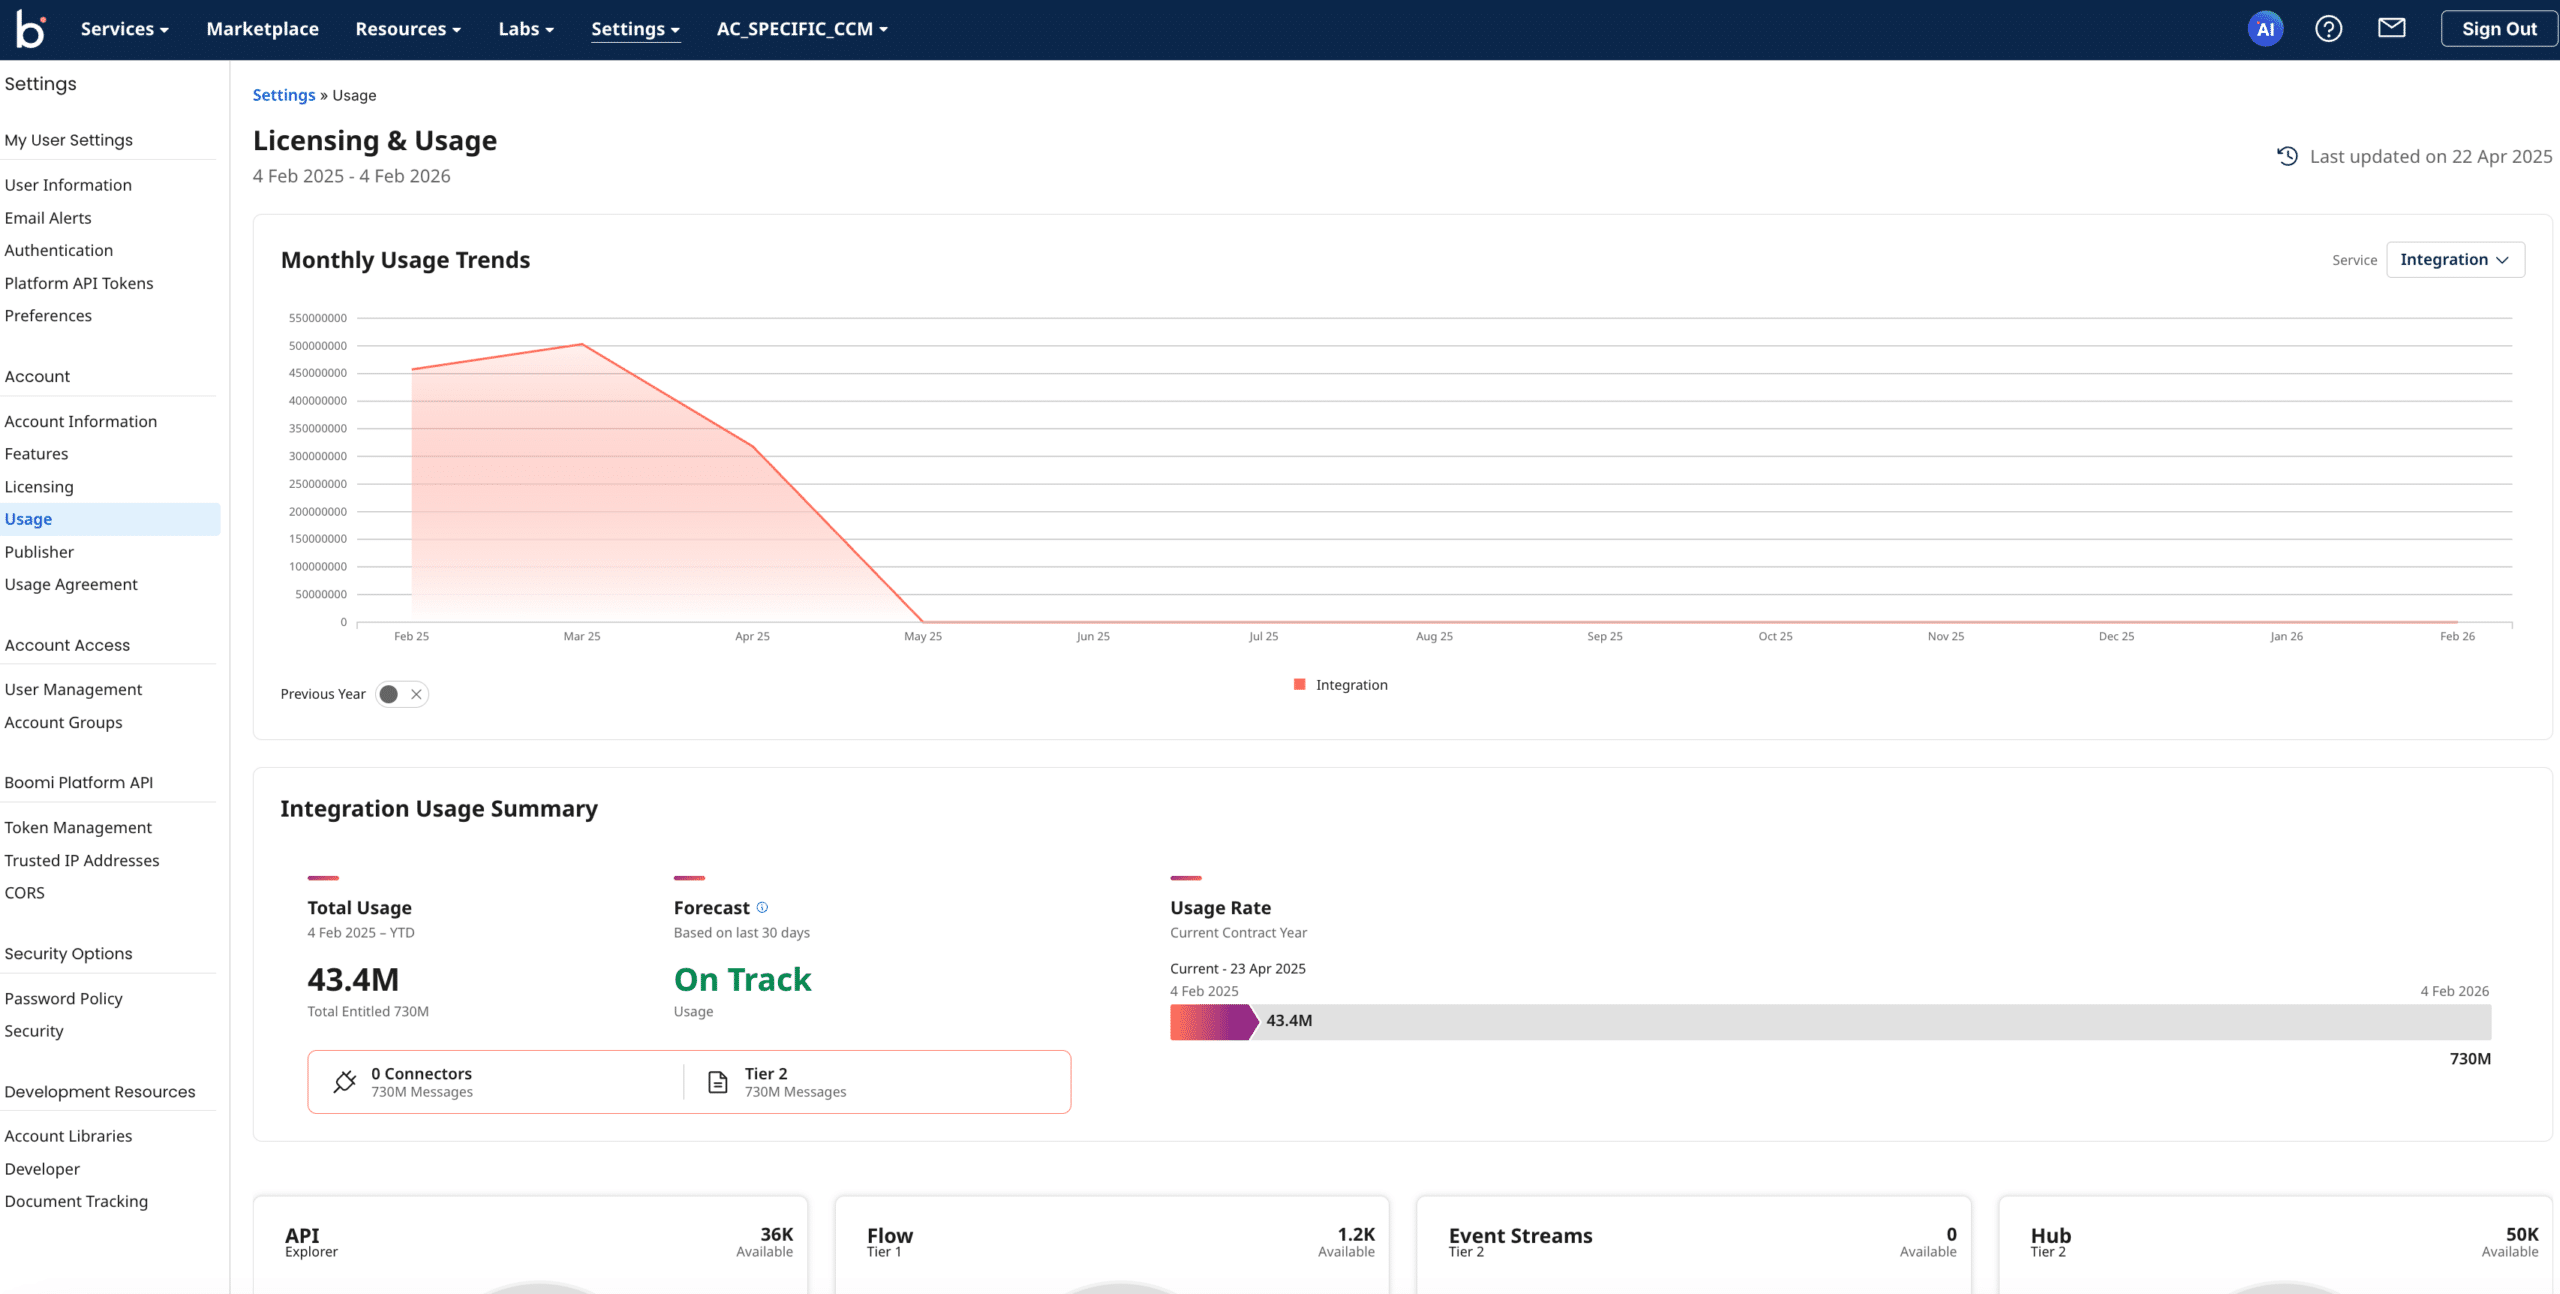2560x1294 pixels.
Task: Click the Flow Tier 1 card
Action: tap(1112, 1245)
